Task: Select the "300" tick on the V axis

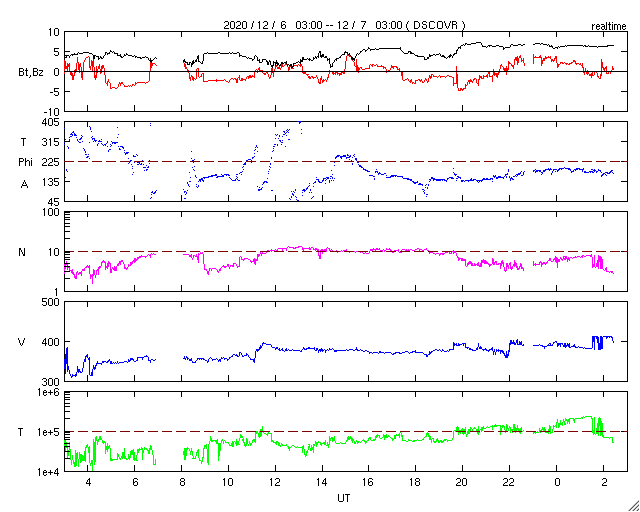Action: (51, 381)
